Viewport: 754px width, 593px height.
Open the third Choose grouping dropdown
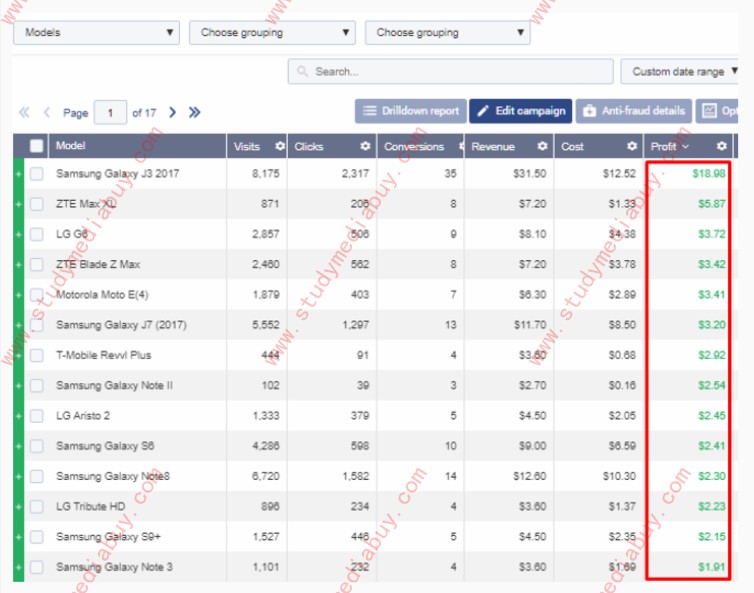[448, 33]
